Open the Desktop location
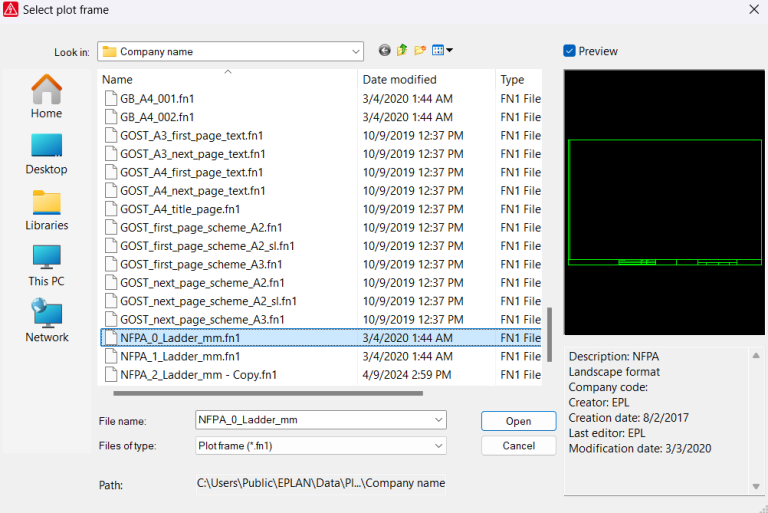 pyautogui.click(x=47, y=154)
